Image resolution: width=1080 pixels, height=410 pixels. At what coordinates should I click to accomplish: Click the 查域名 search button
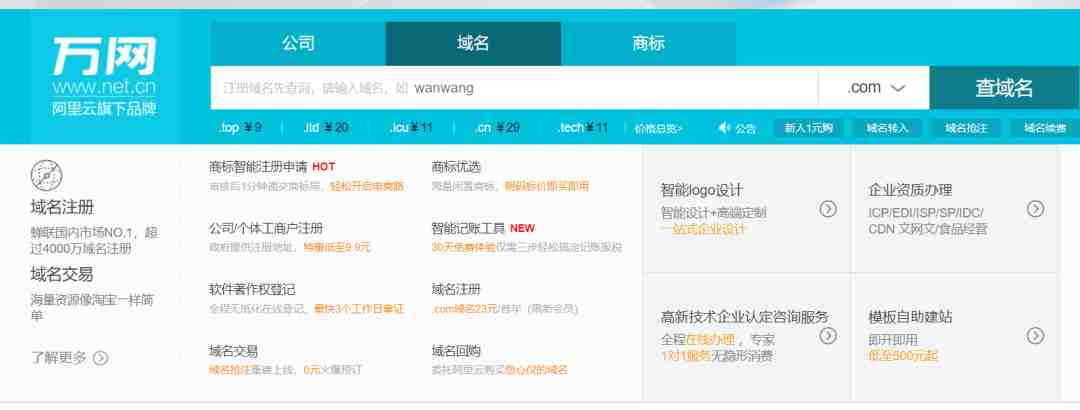coord(1004,88)
